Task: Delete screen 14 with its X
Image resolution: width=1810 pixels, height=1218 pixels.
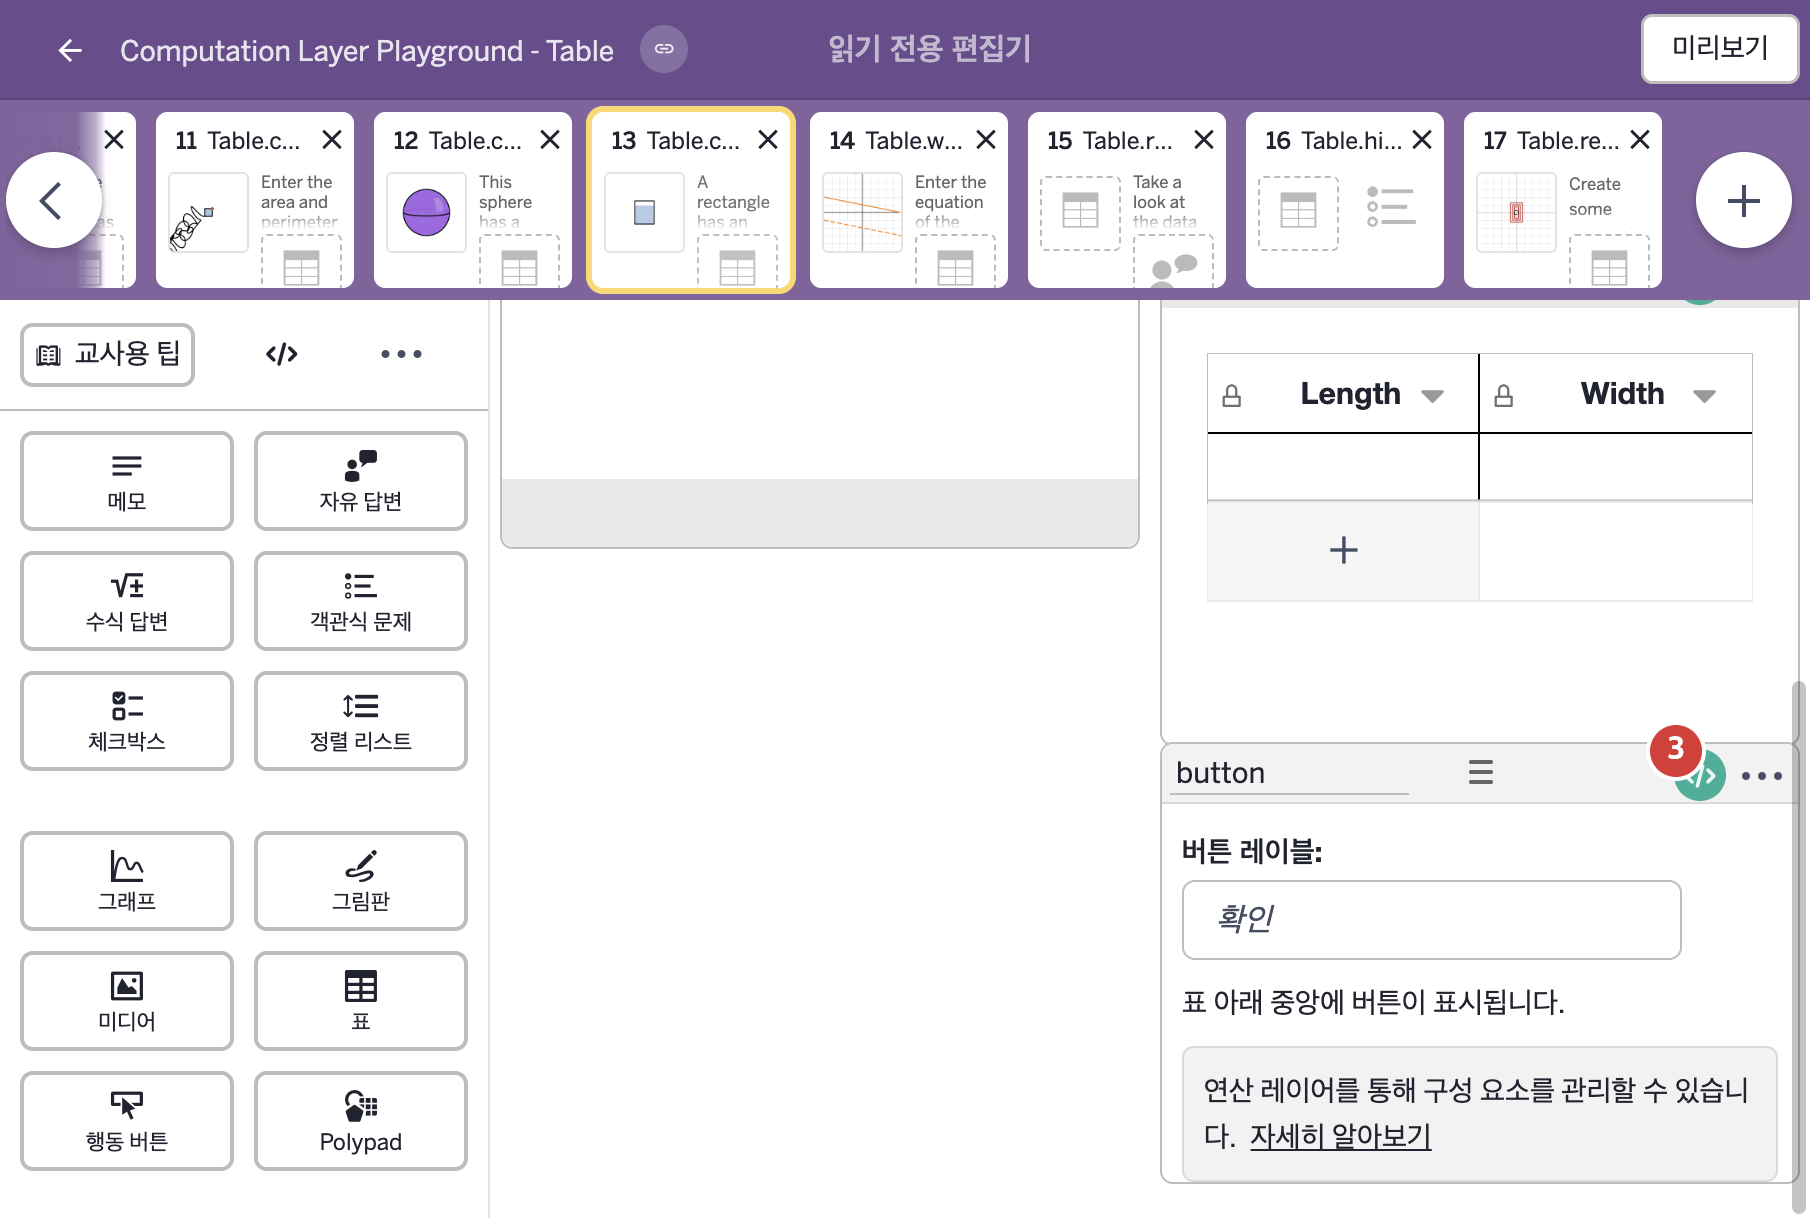Action: pos(986,140)
